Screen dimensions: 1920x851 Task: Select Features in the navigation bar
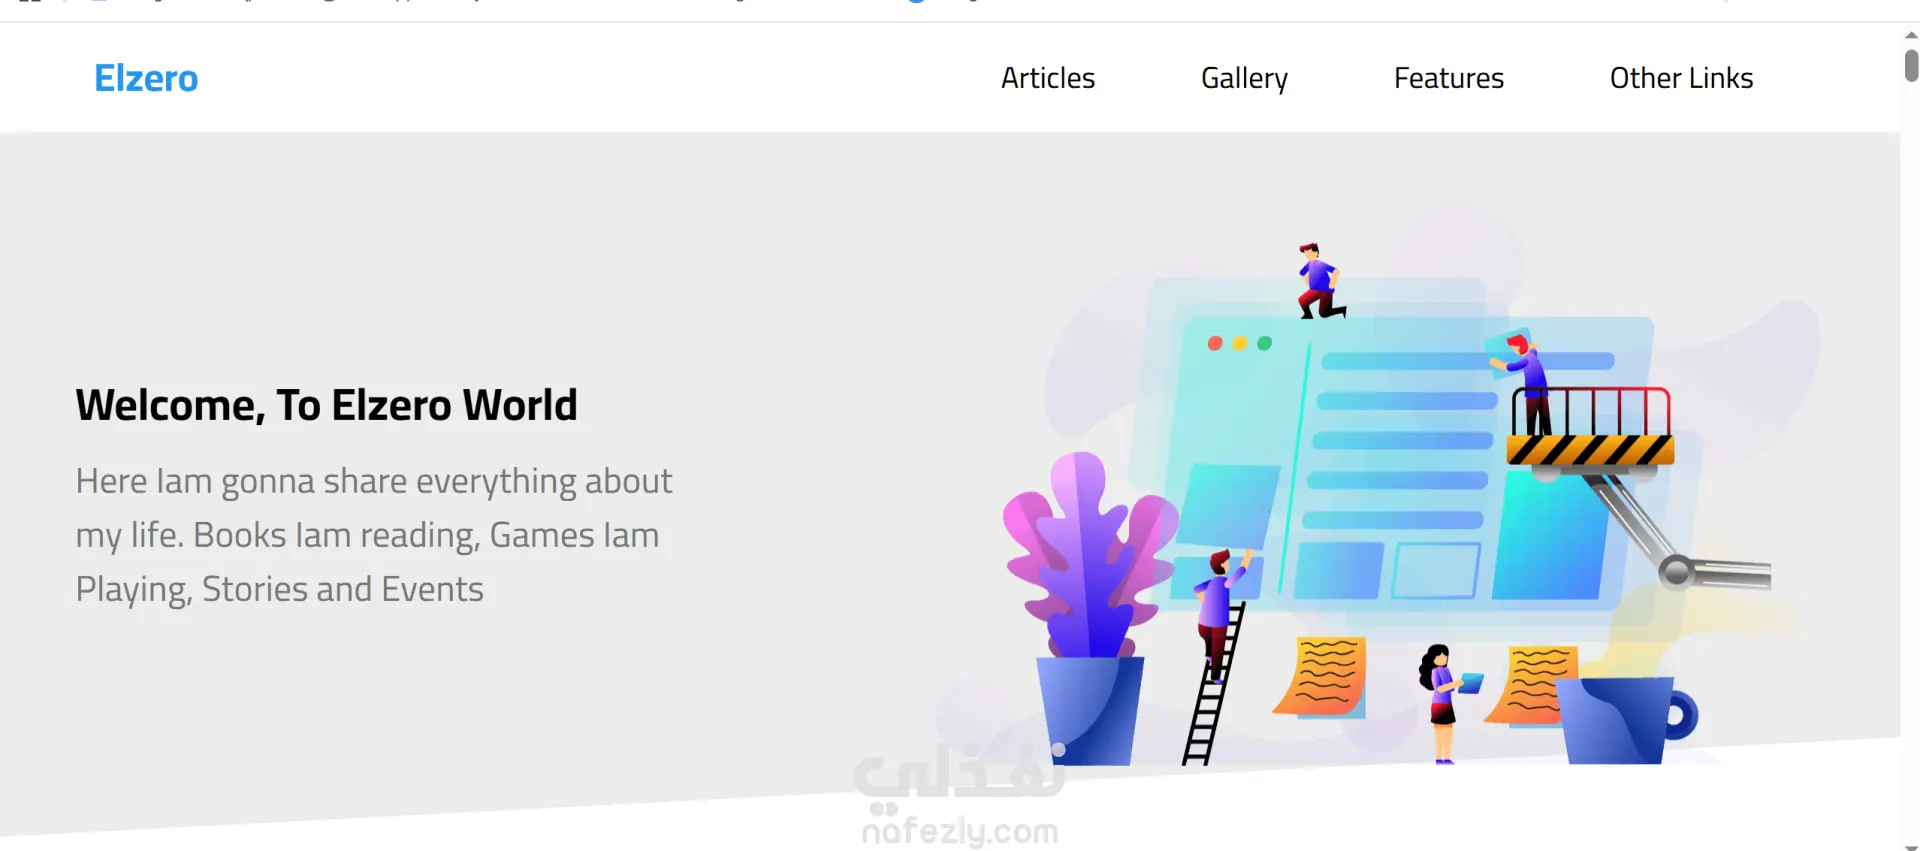pos(1449,78)
